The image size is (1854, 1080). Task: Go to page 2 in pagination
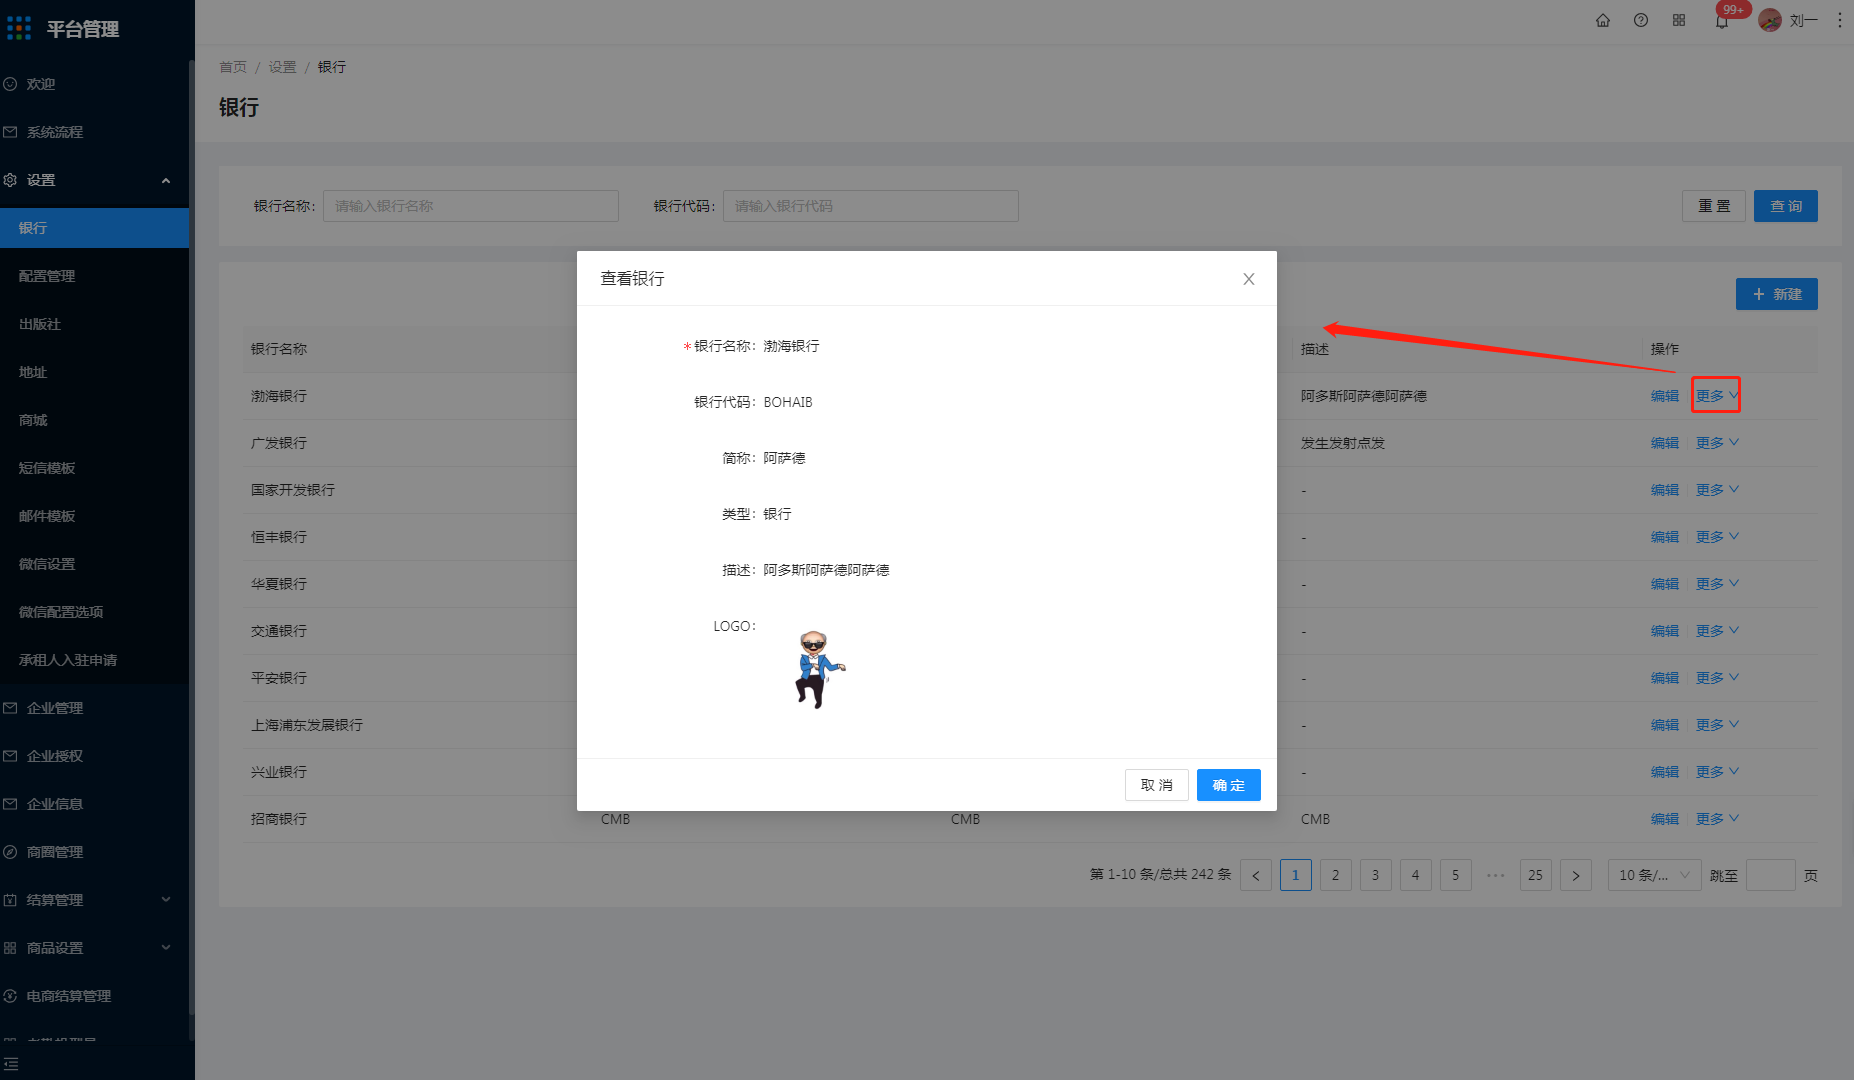click(1336, 875)
